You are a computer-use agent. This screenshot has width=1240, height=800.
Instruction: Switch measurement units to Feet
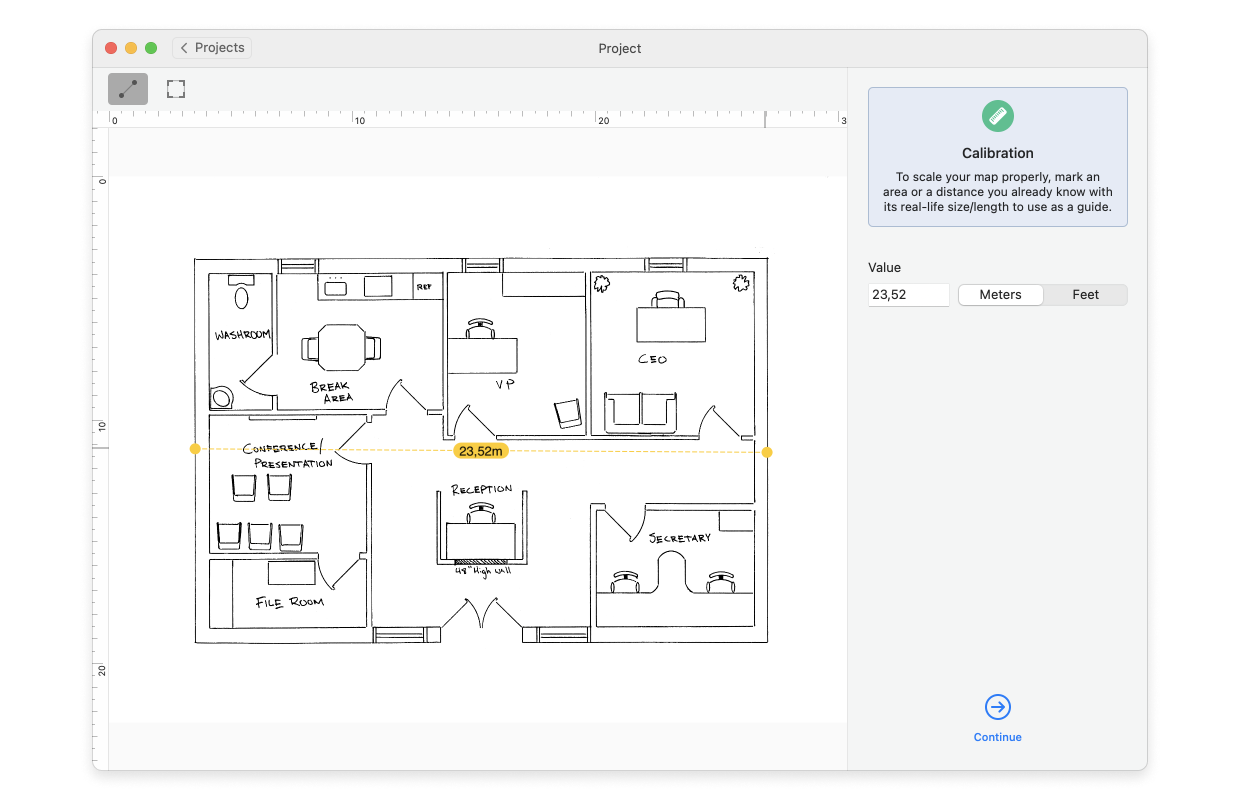click(x=1085, y=294)
